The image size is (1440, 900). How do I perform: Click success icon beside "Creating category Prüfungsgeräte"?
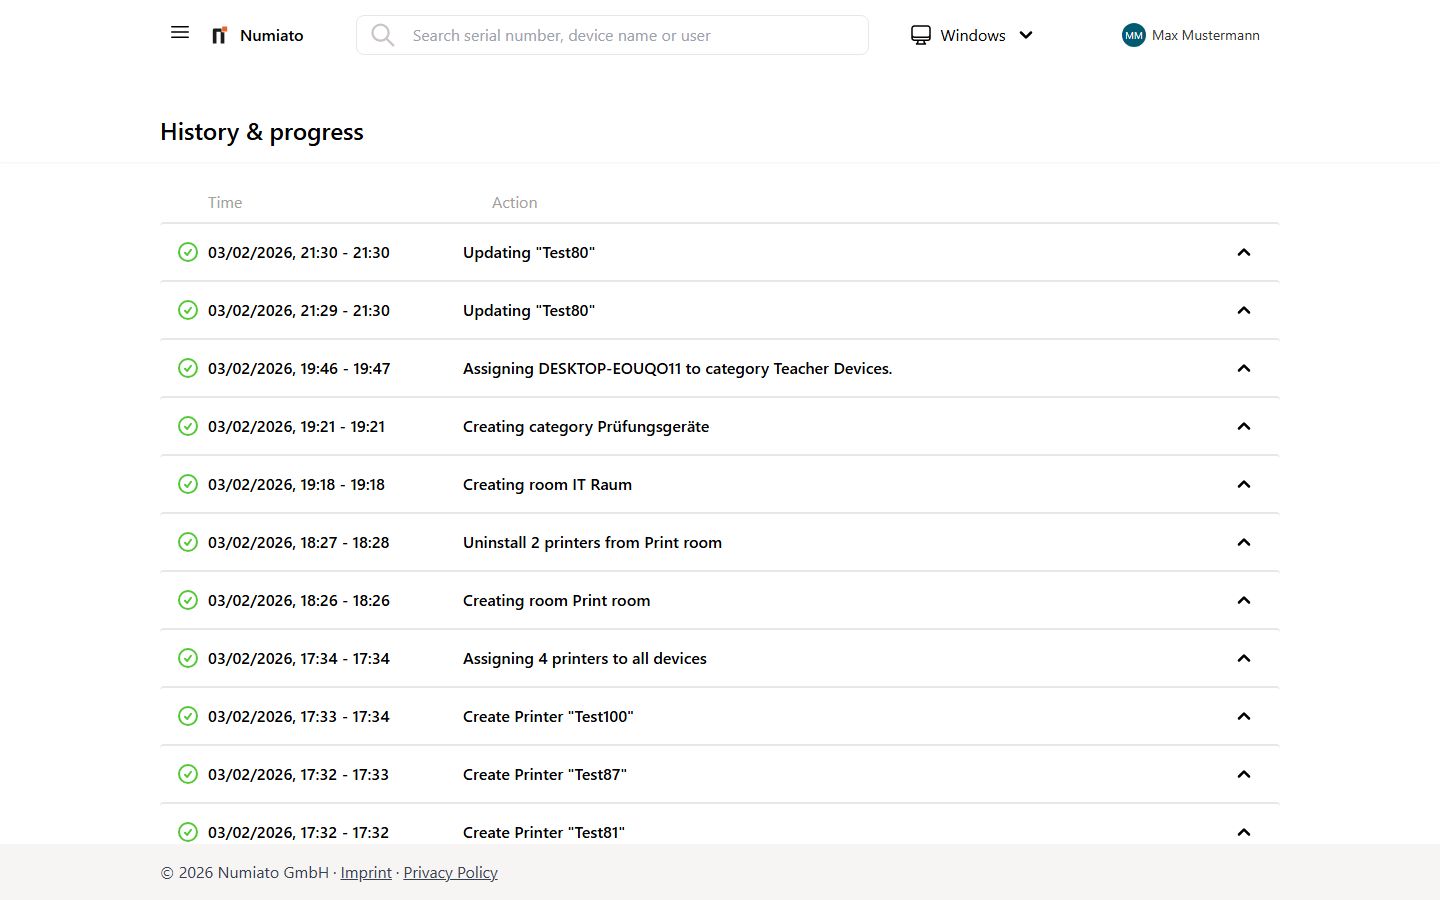[188, 426]
